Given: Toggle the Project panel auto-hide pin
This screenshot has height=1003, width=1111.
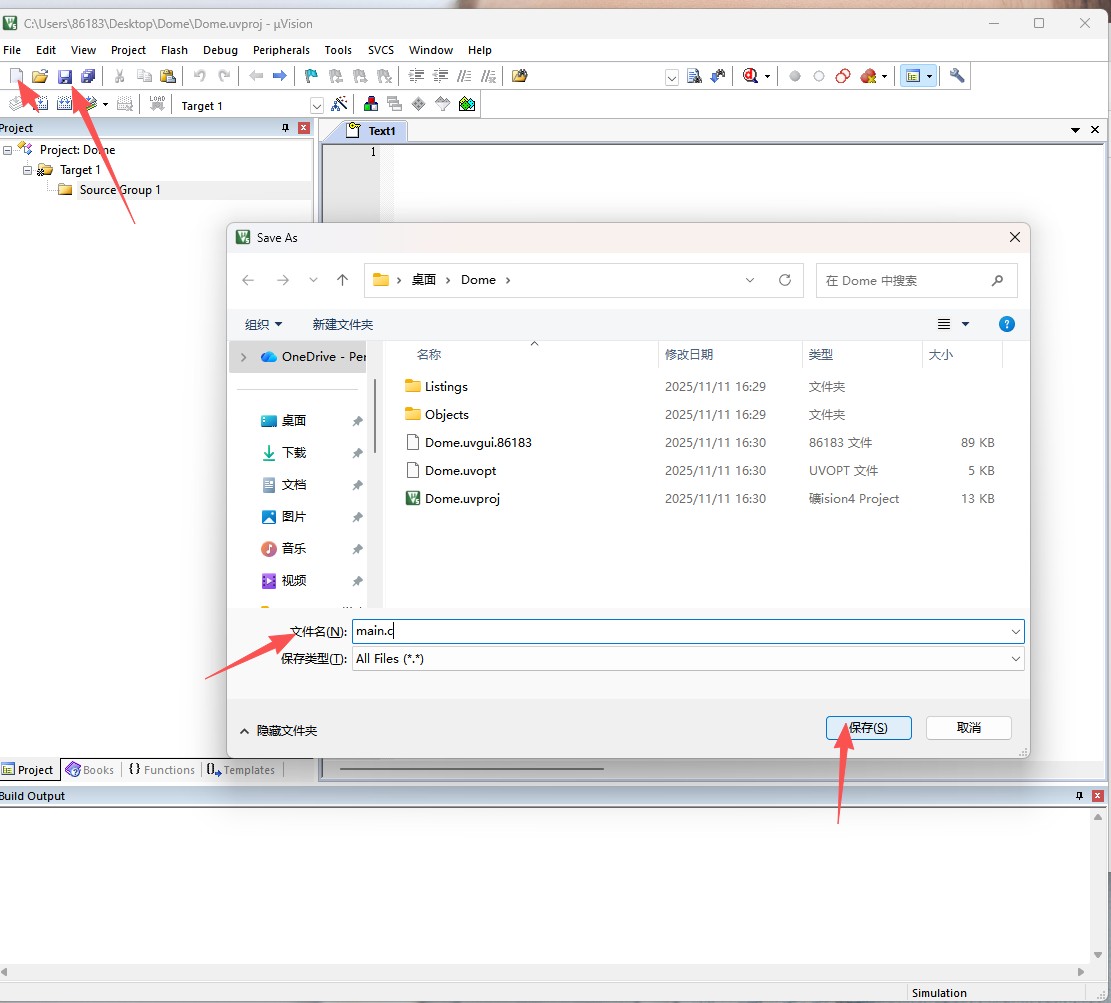Looking at the screenshot, I should (285, 128).
